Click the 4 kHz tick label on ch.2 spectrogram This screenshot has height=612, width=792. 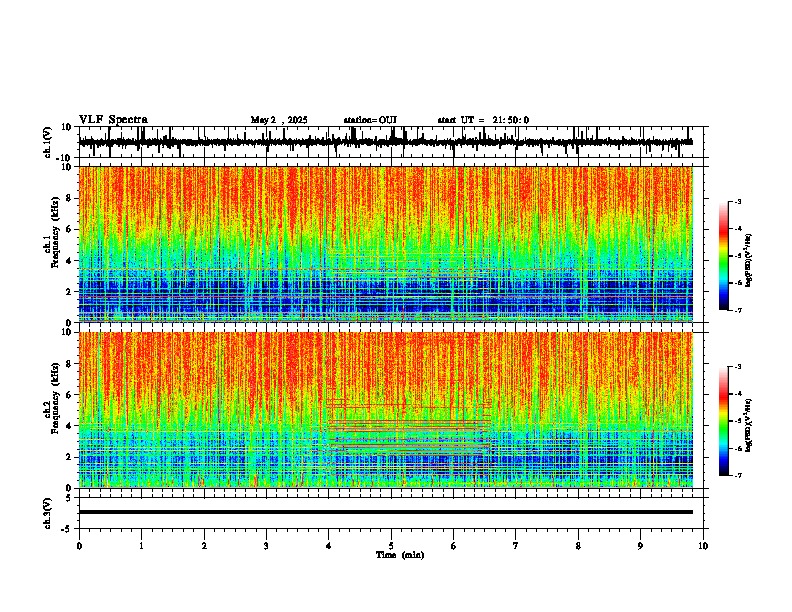click(x=70, y=426)
